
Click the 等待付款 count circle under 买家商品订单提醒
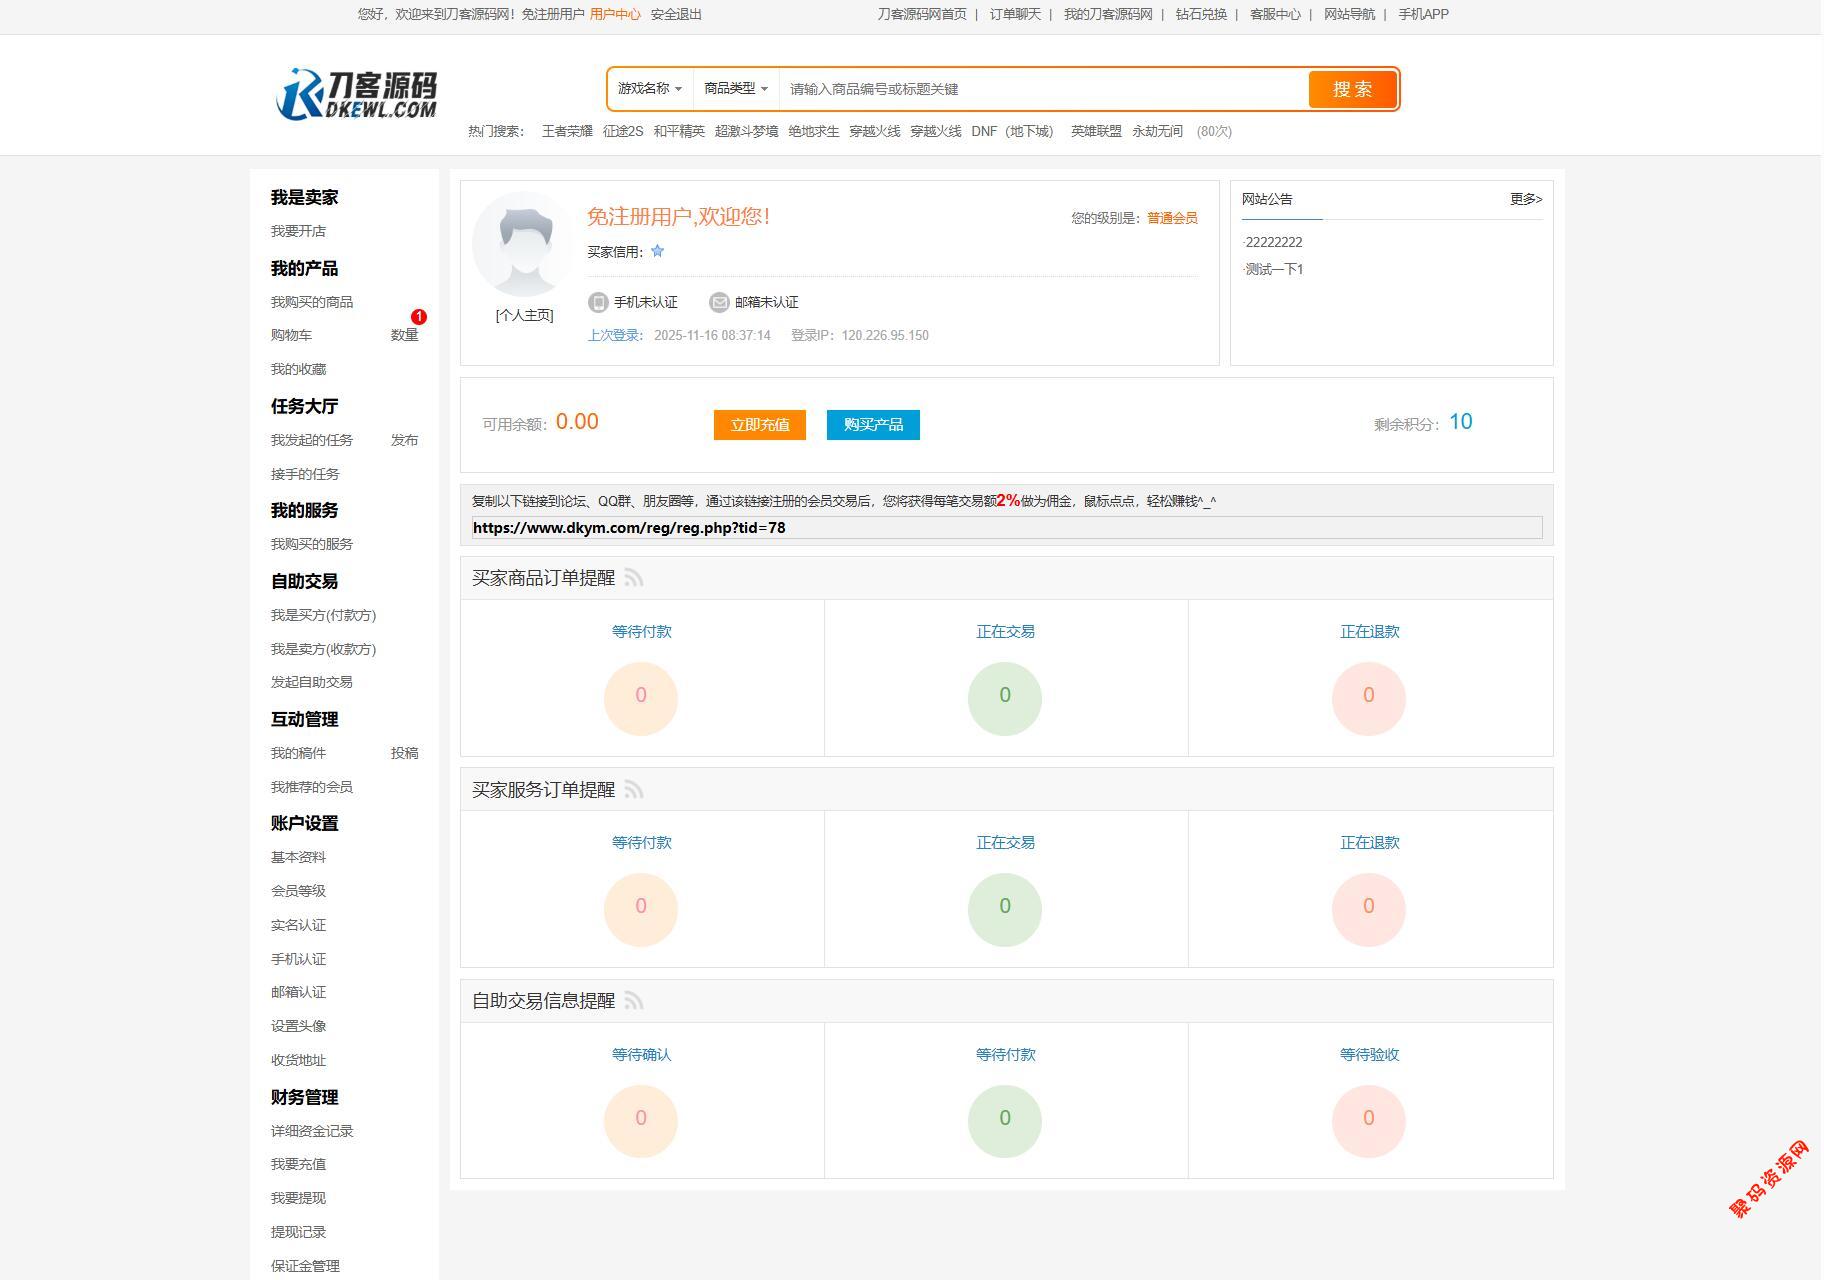click(641, 697)
